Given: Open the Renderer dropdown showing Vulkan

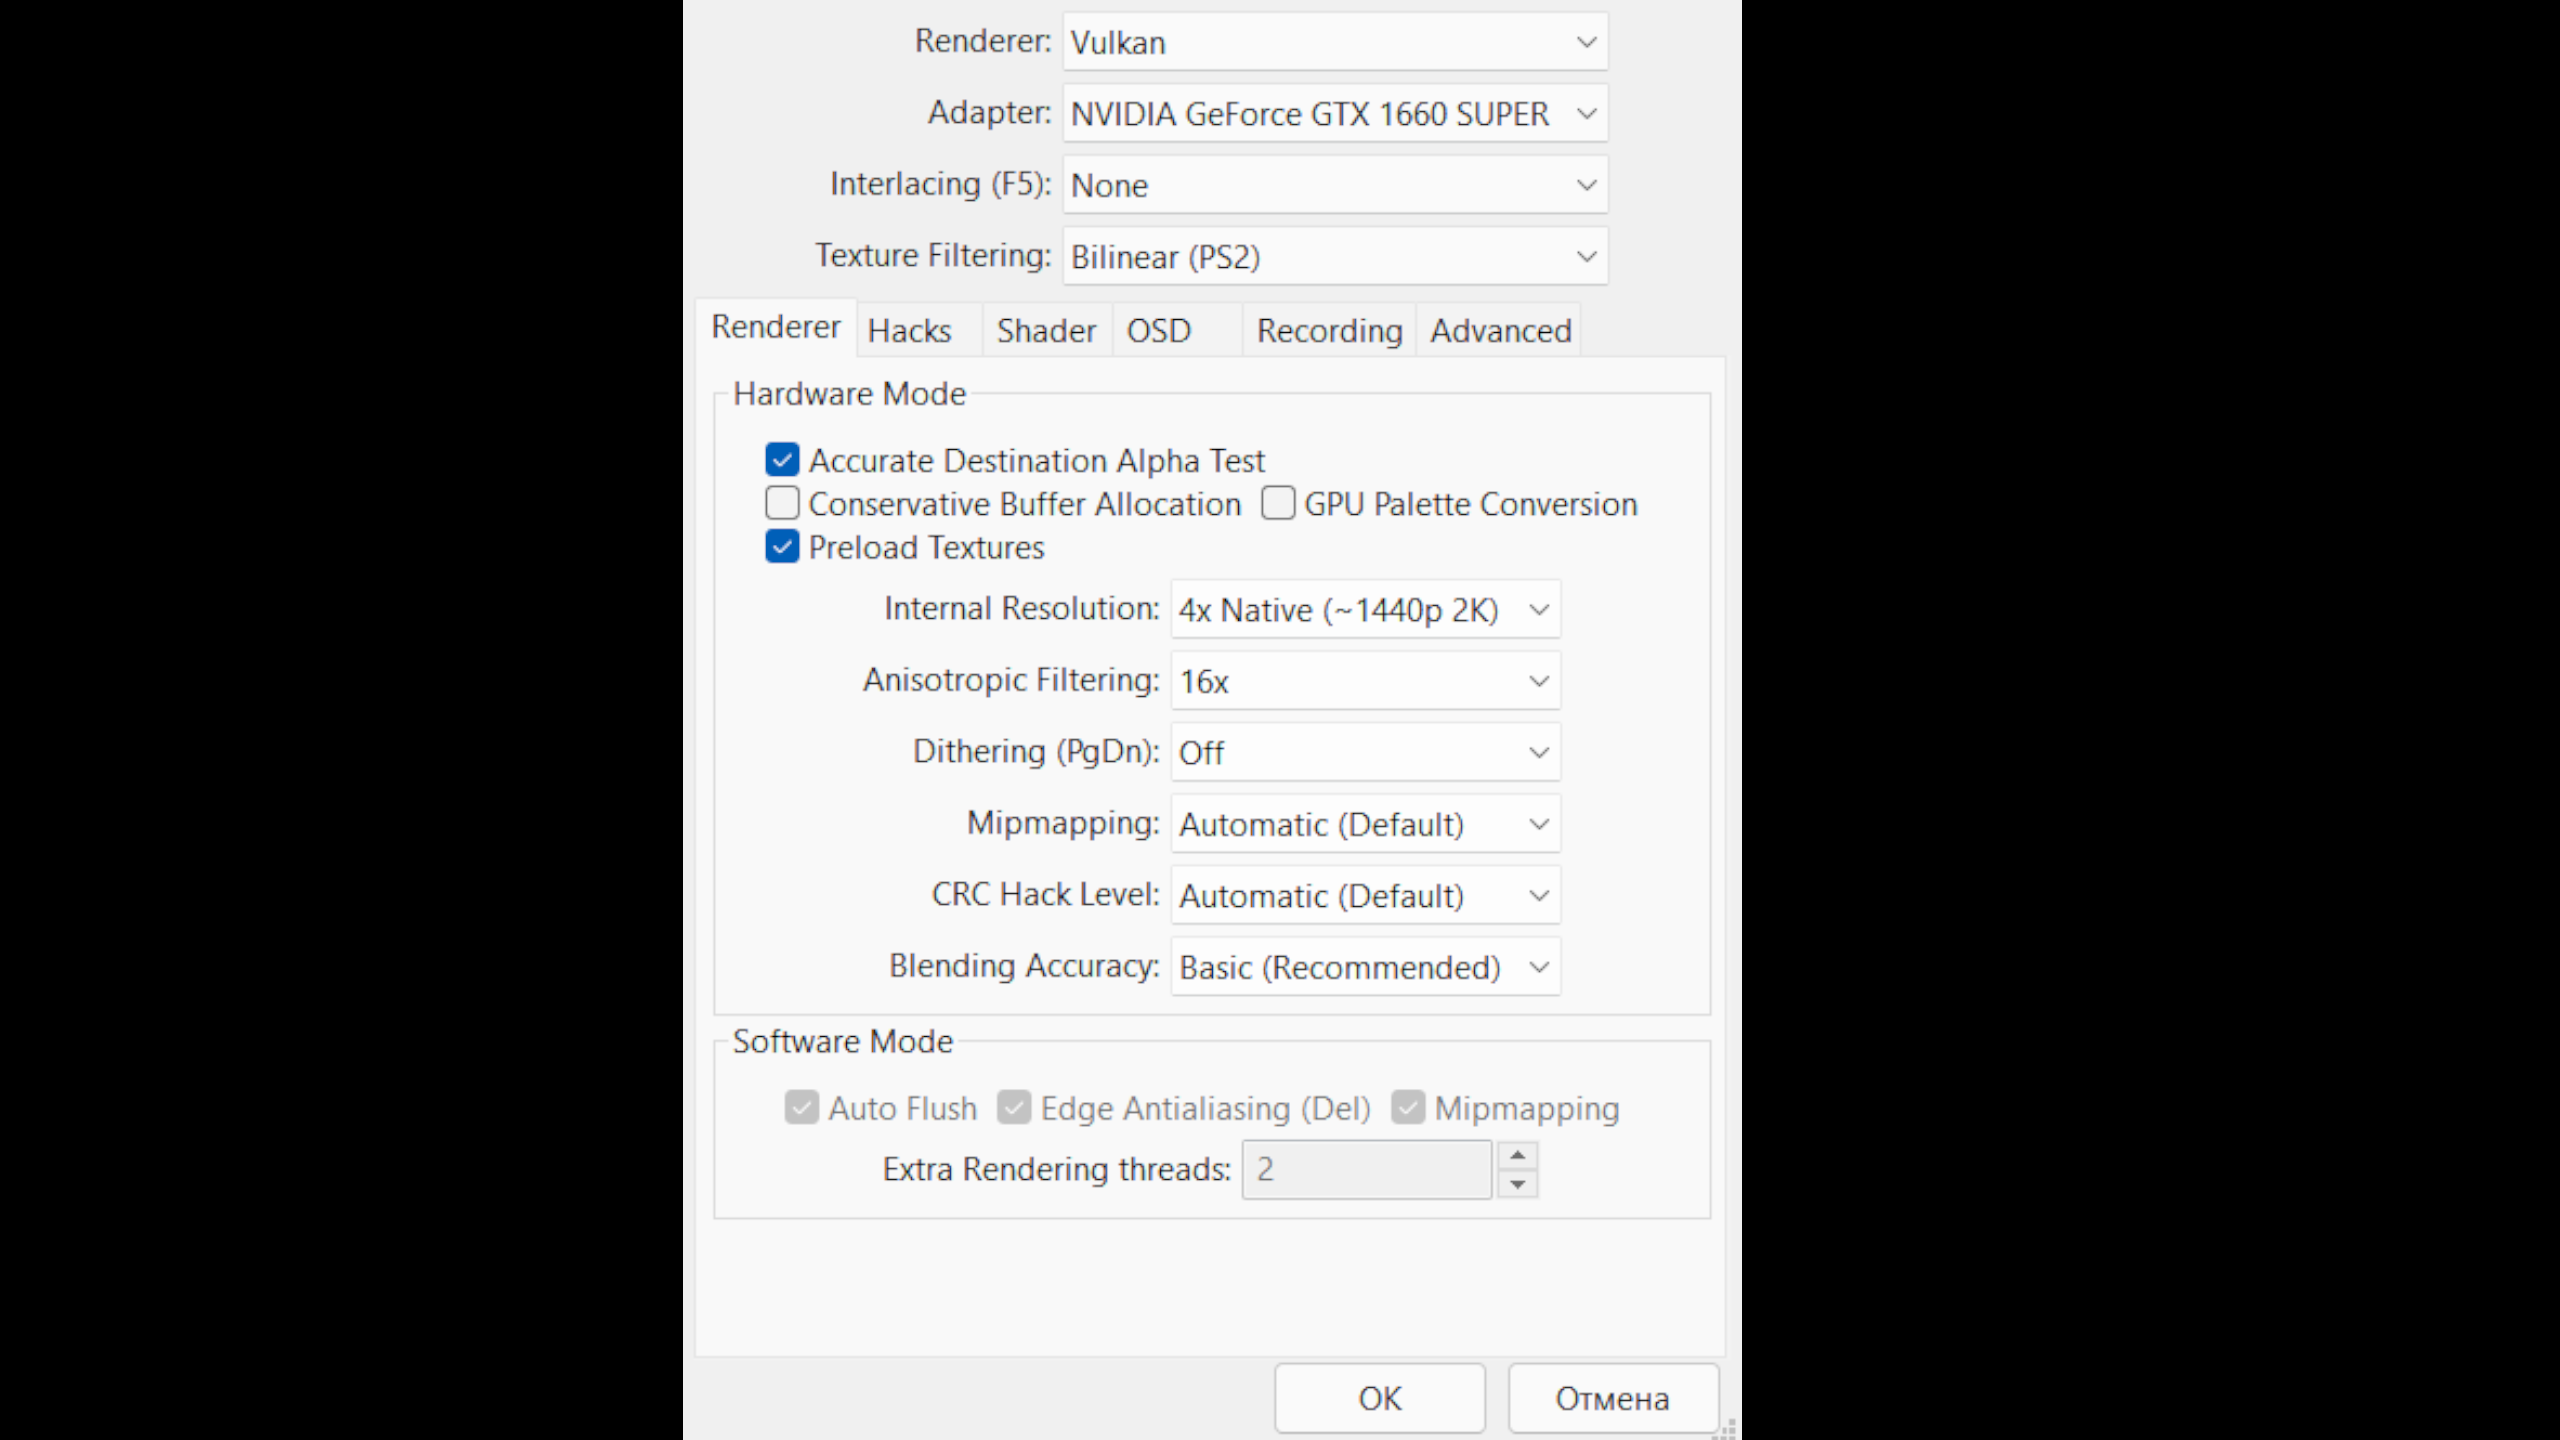Looking at the screenshot, I should click(x=1335, y=42).
